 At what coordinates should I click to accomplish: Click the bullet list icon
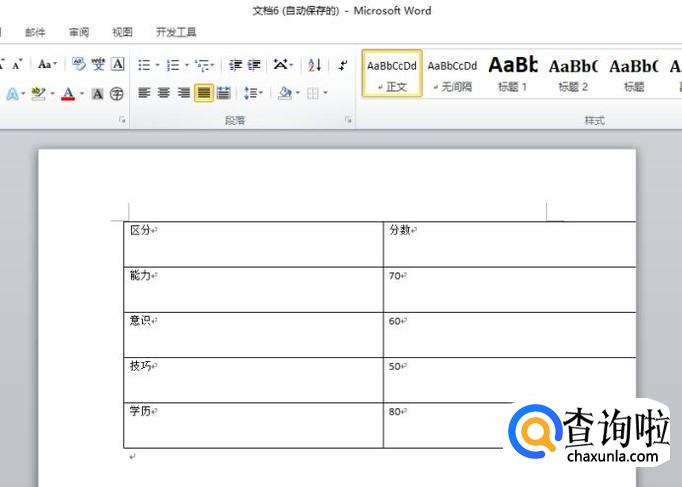coord(144,65)
